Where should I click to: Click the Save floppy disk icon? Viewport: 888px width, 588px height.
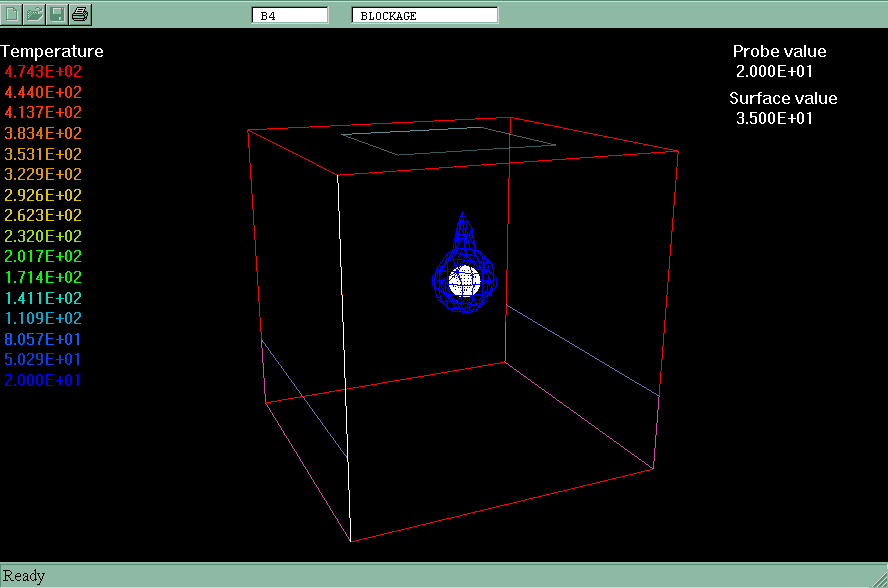pyautogui.click(x=58, y=14)
